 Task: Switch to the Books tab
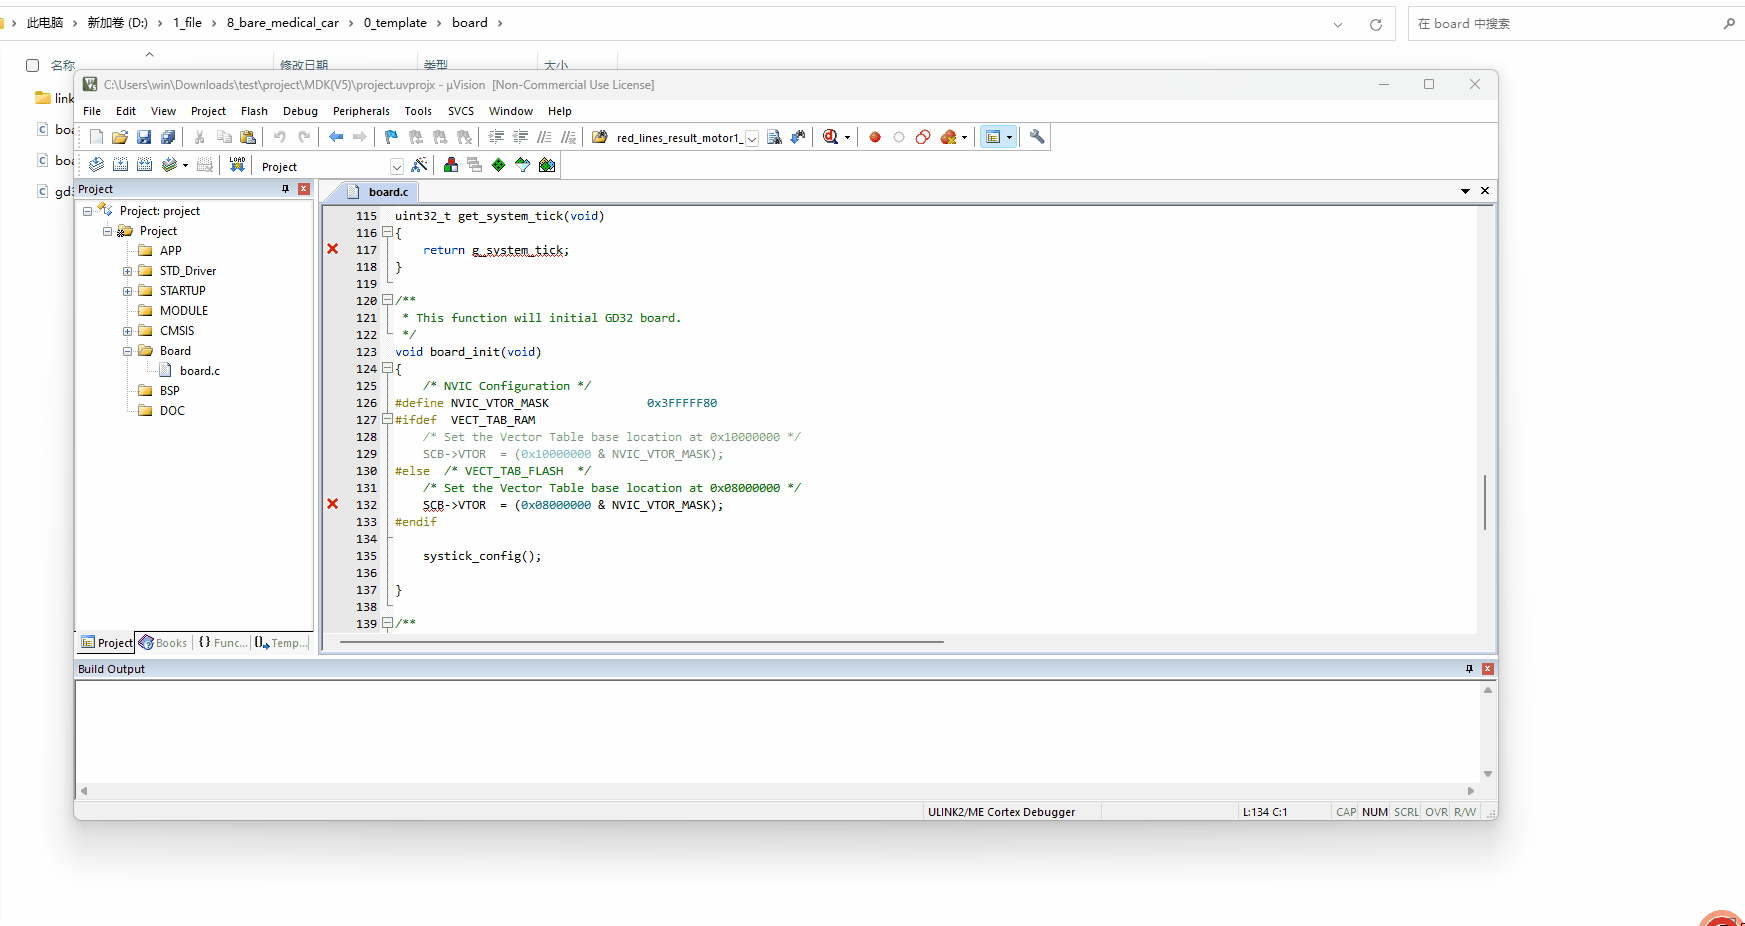click(162, 642)
